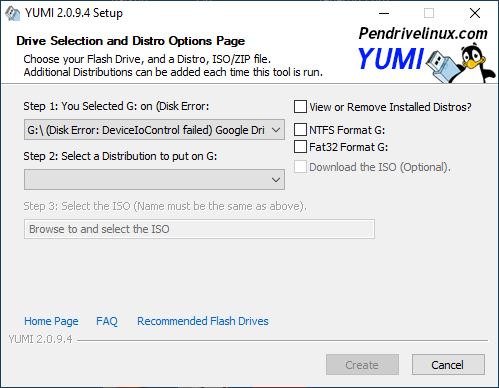
Task: Minimize the YUMI Setup window
Action: point(384,13)
